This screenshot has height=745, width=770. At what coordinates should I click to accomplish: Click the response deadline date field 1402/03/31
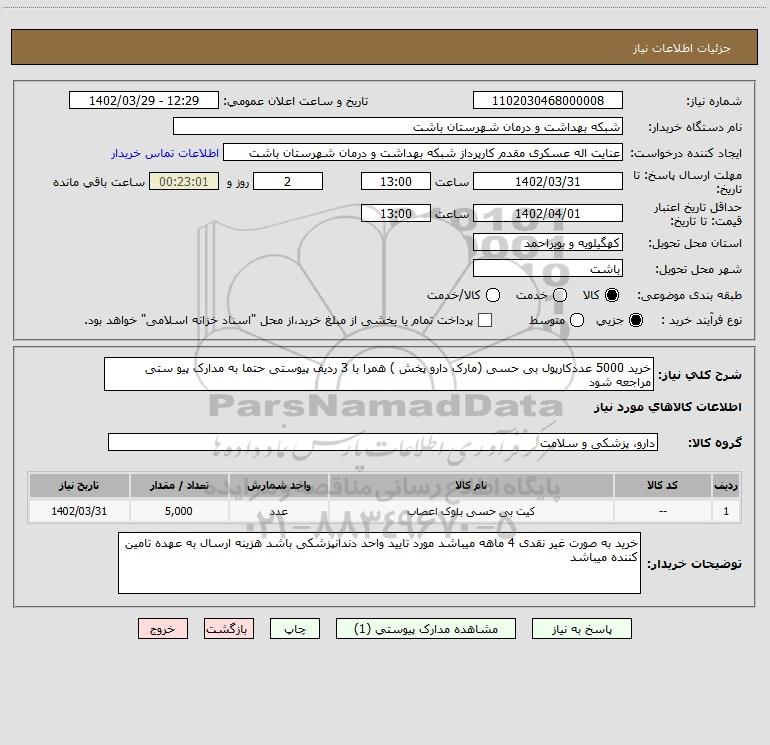point(547,181)
